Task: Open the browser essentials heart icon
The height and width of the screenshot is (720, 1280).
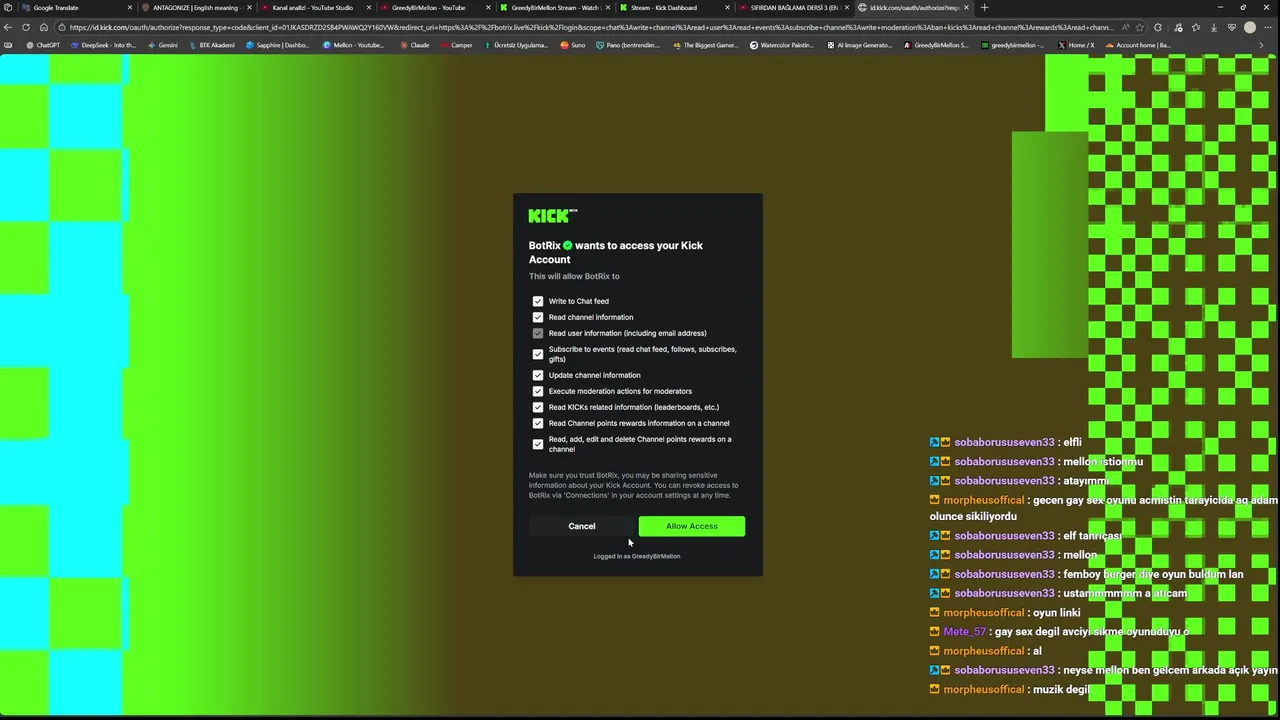Action: tap(1232, 27)
